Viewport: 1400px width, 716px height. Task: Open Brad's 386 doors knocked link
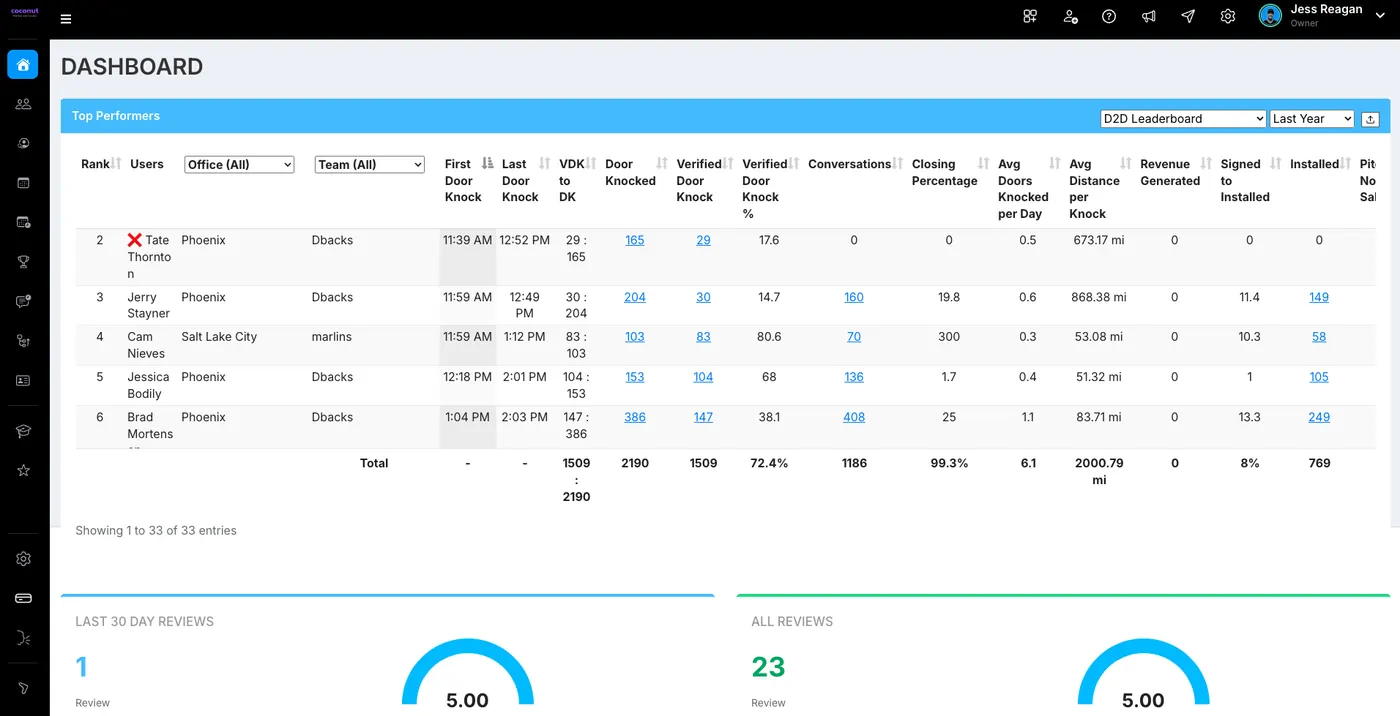[x=635, y=417]
